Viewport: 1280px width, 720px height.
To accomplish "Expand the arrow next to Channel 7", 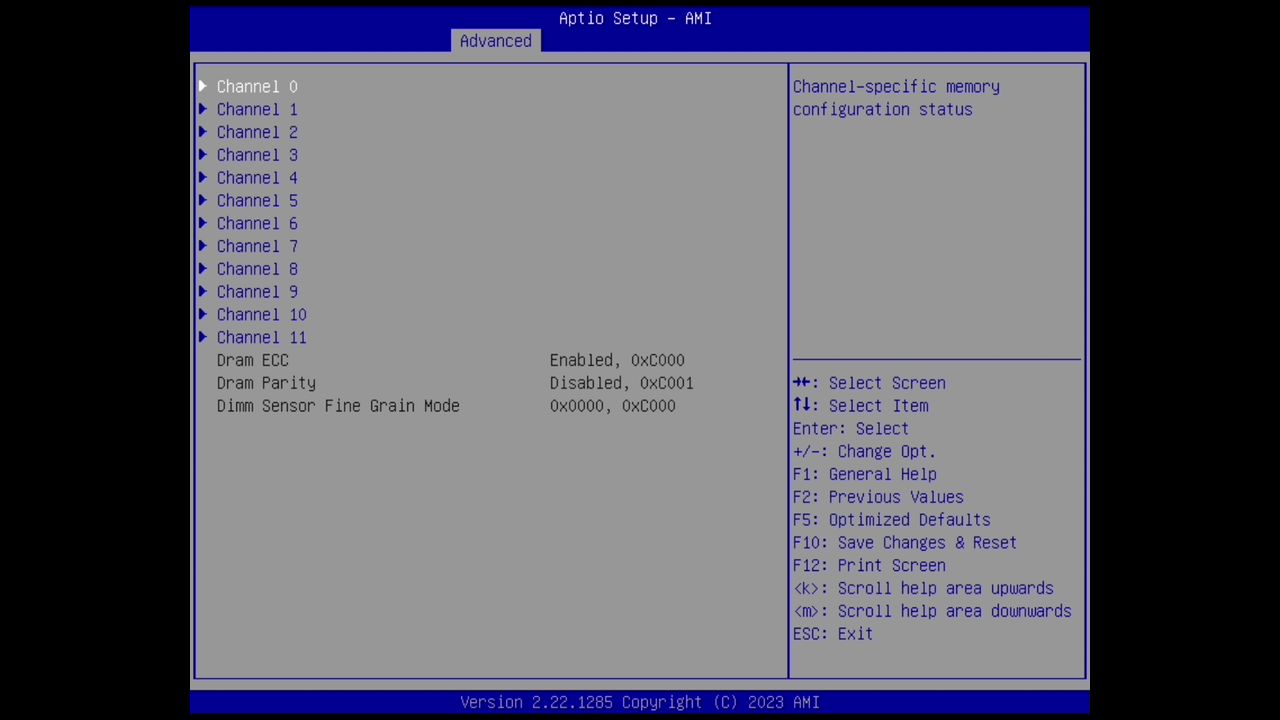I will 203,246.
